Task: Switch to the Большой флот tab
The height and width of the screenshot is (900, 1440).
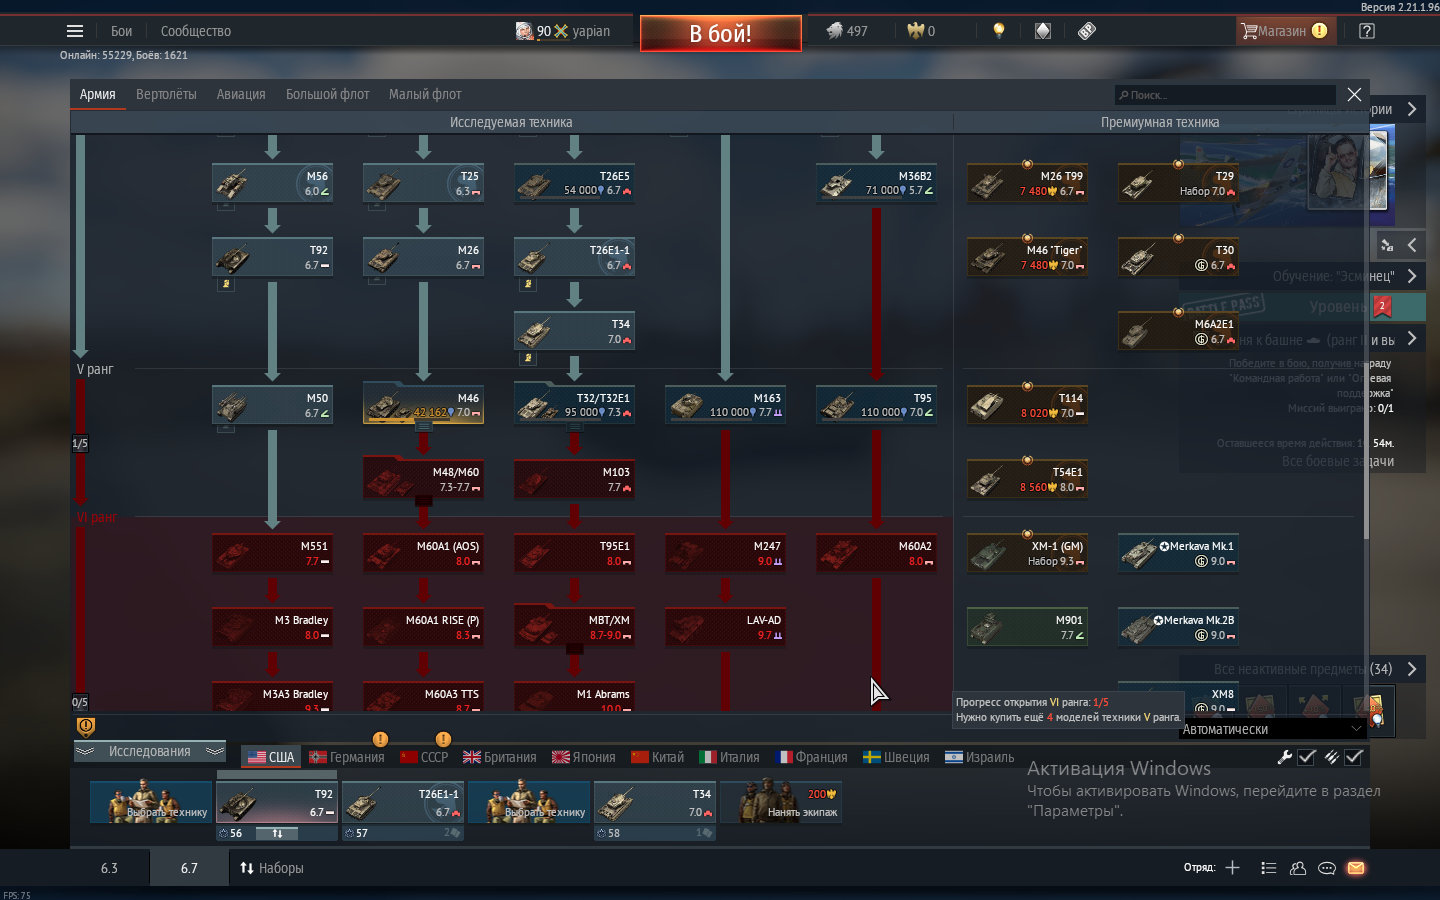Action: pyautogui.click(x=327, y=94)
